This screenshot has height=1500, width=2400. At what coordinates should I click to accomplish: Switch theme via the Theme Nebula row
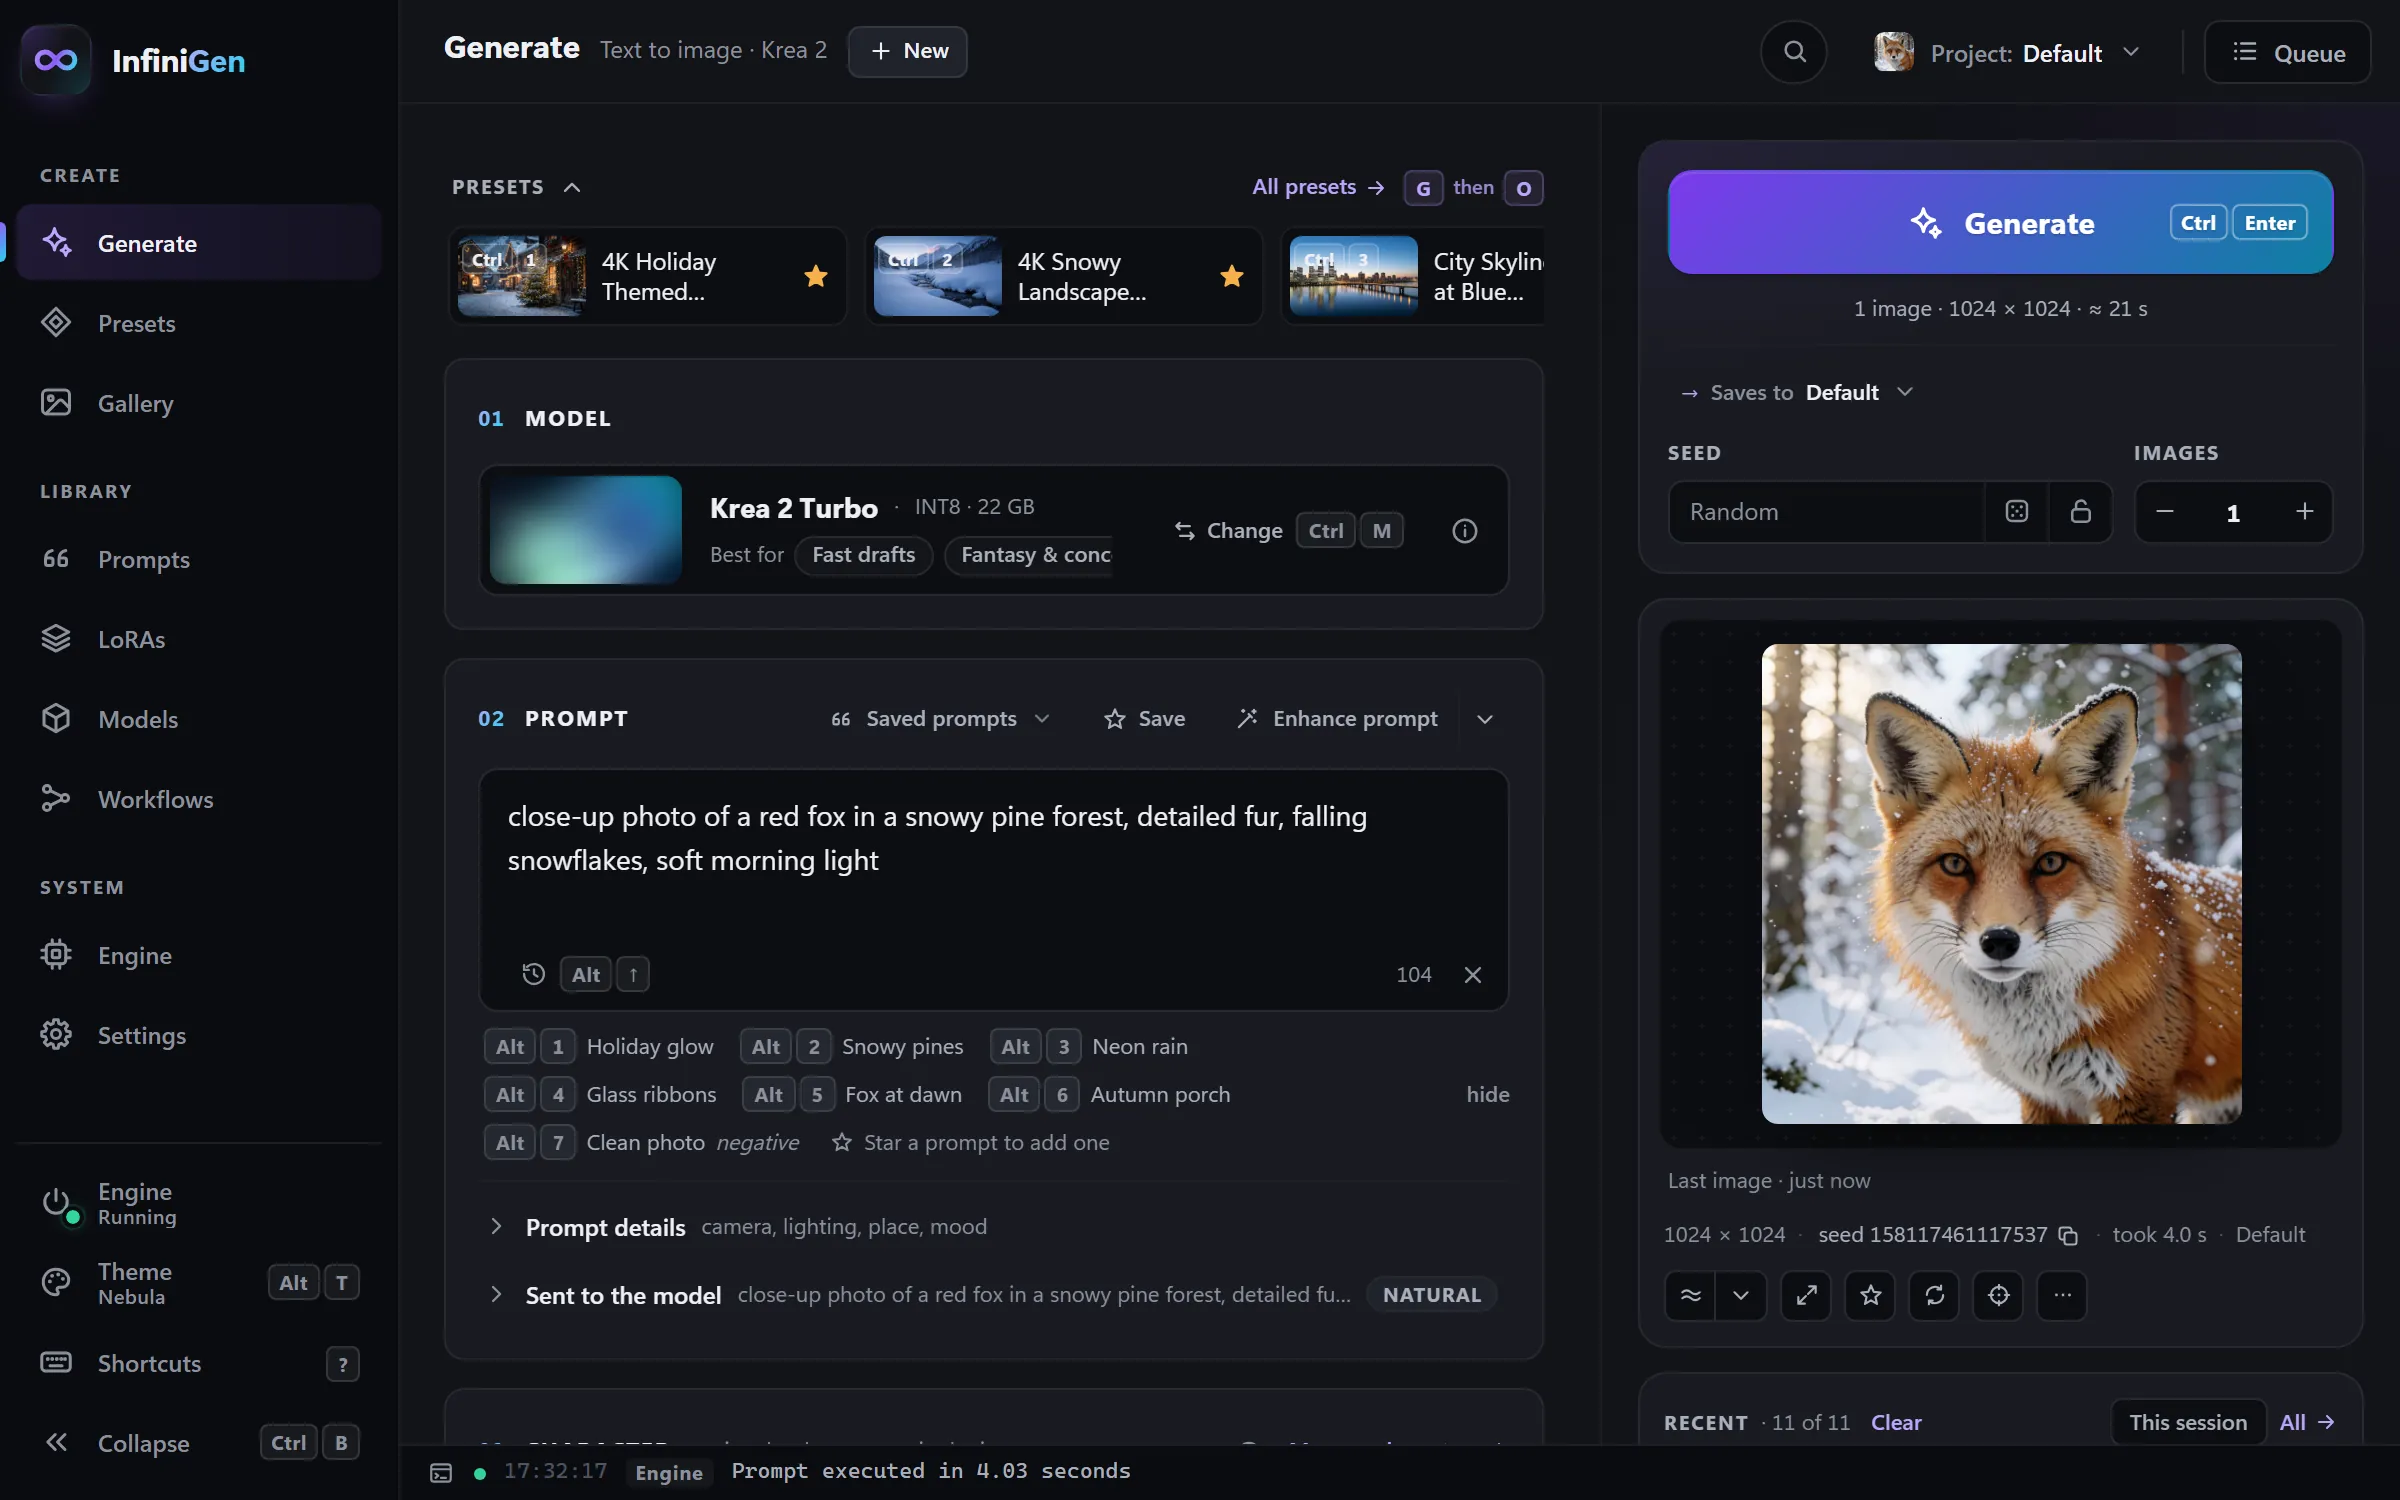[x=198, y=1283]
